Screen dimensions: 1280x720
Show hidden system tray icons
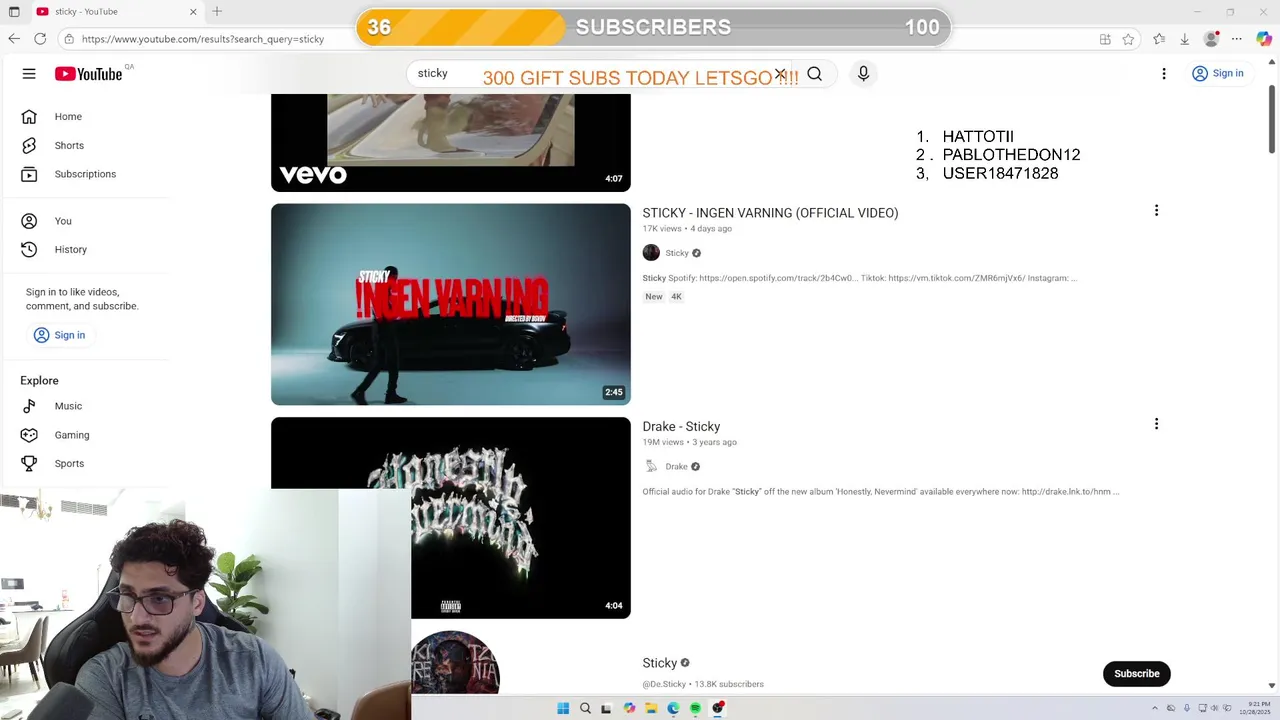(x=1155, y=708)
